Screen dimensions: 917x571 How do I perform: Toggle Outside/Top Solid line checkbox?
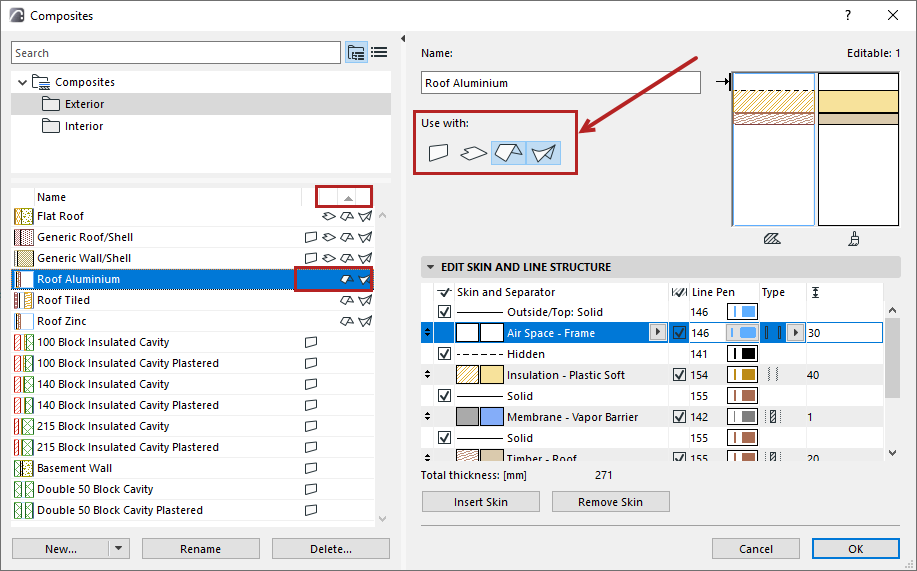coord(444,312)
